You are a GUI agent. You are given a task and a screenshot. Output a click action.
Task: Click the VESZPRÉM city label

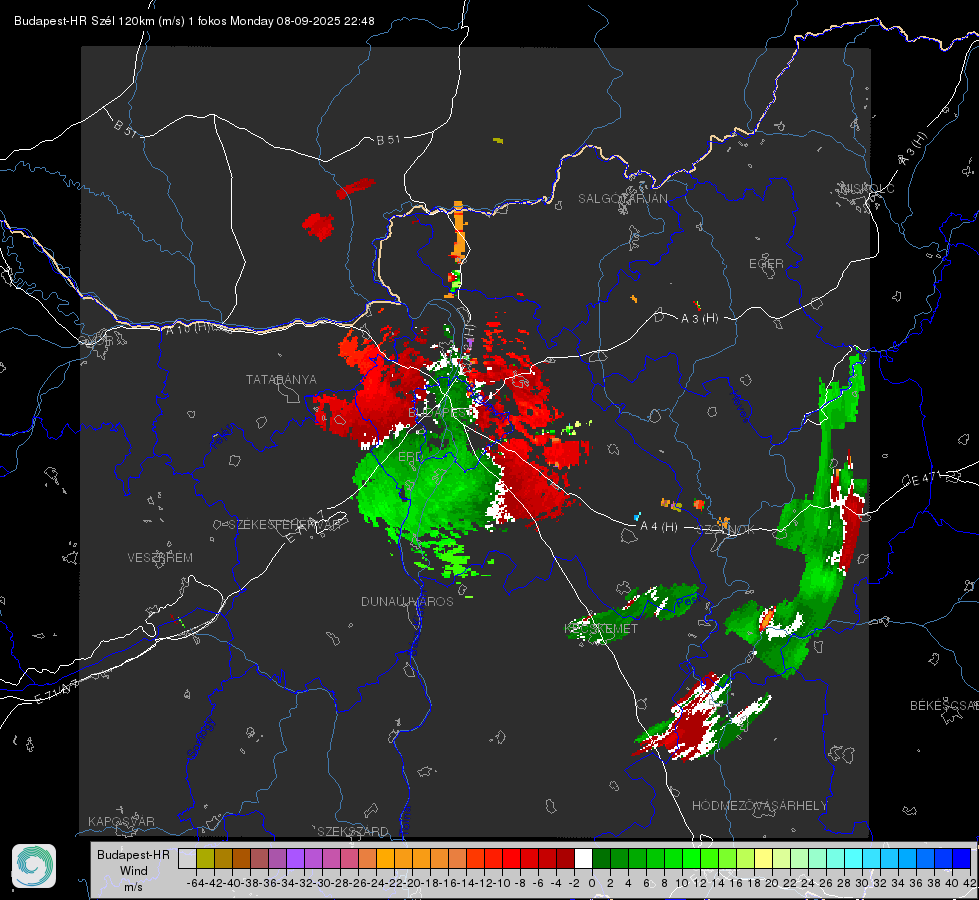pyautogui.click(x=160, y=558)
